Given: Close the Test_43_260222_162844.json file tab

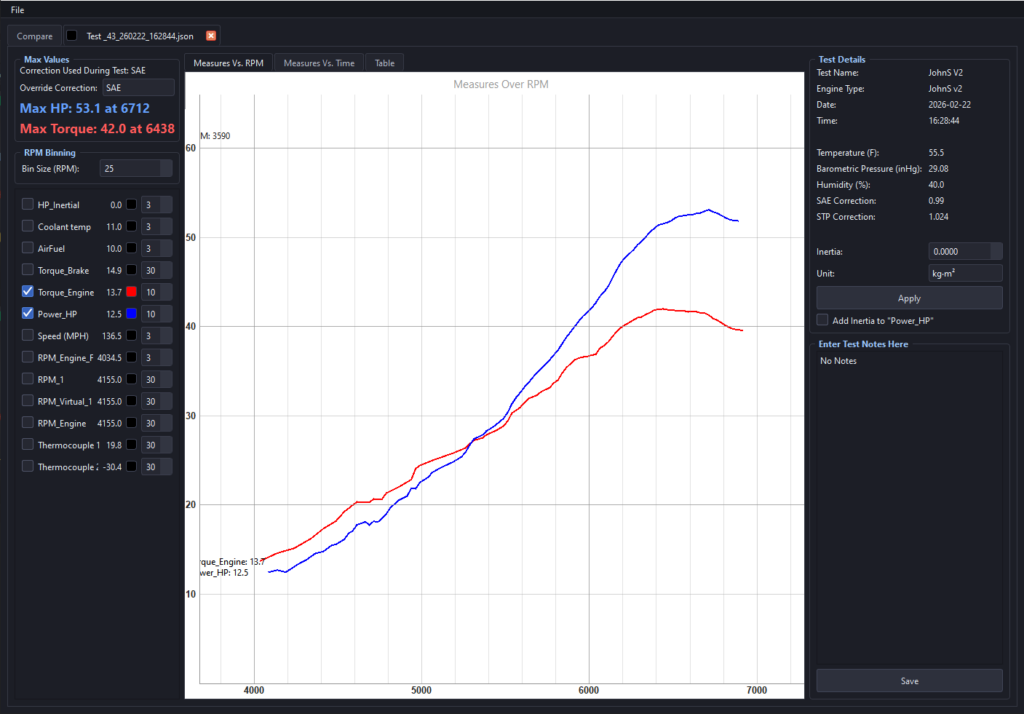Looking at the screenshot, I should pyautogui.click(x=210, y=35).
